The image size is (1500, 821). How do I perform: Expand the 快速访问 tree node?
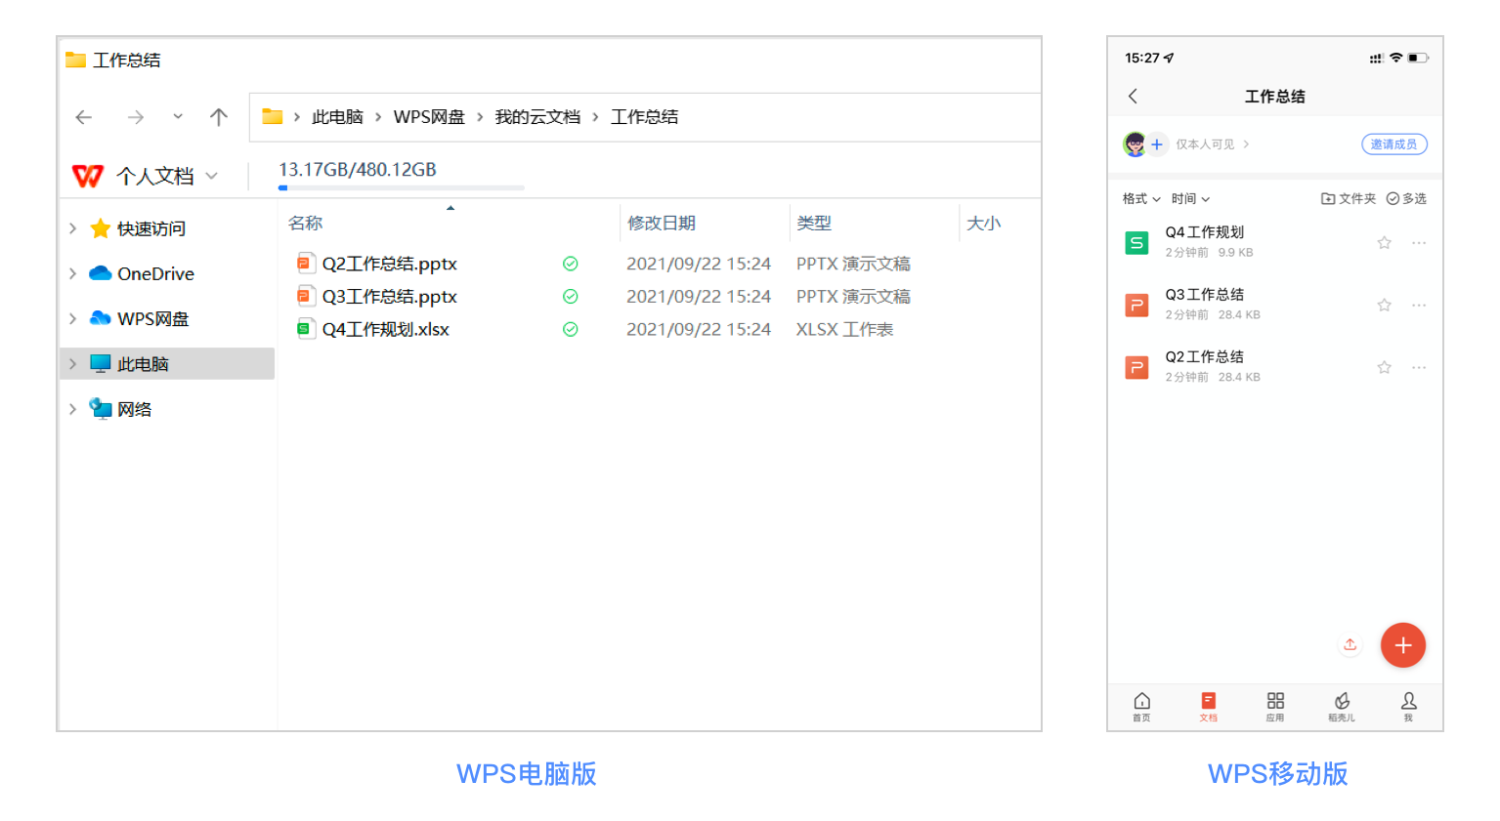[72, 228]
